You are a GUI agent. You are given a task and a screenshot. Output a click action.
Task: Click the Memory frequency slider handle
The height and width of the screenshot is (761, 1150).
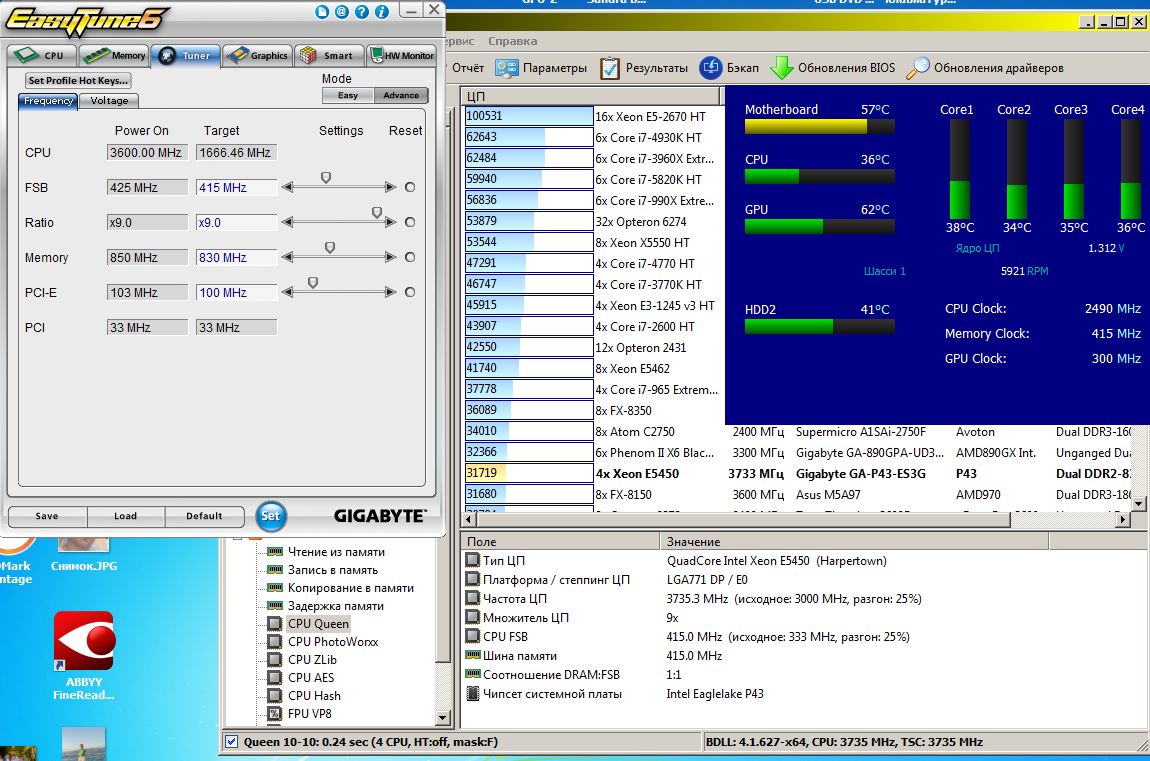click(x=330, y=248)
